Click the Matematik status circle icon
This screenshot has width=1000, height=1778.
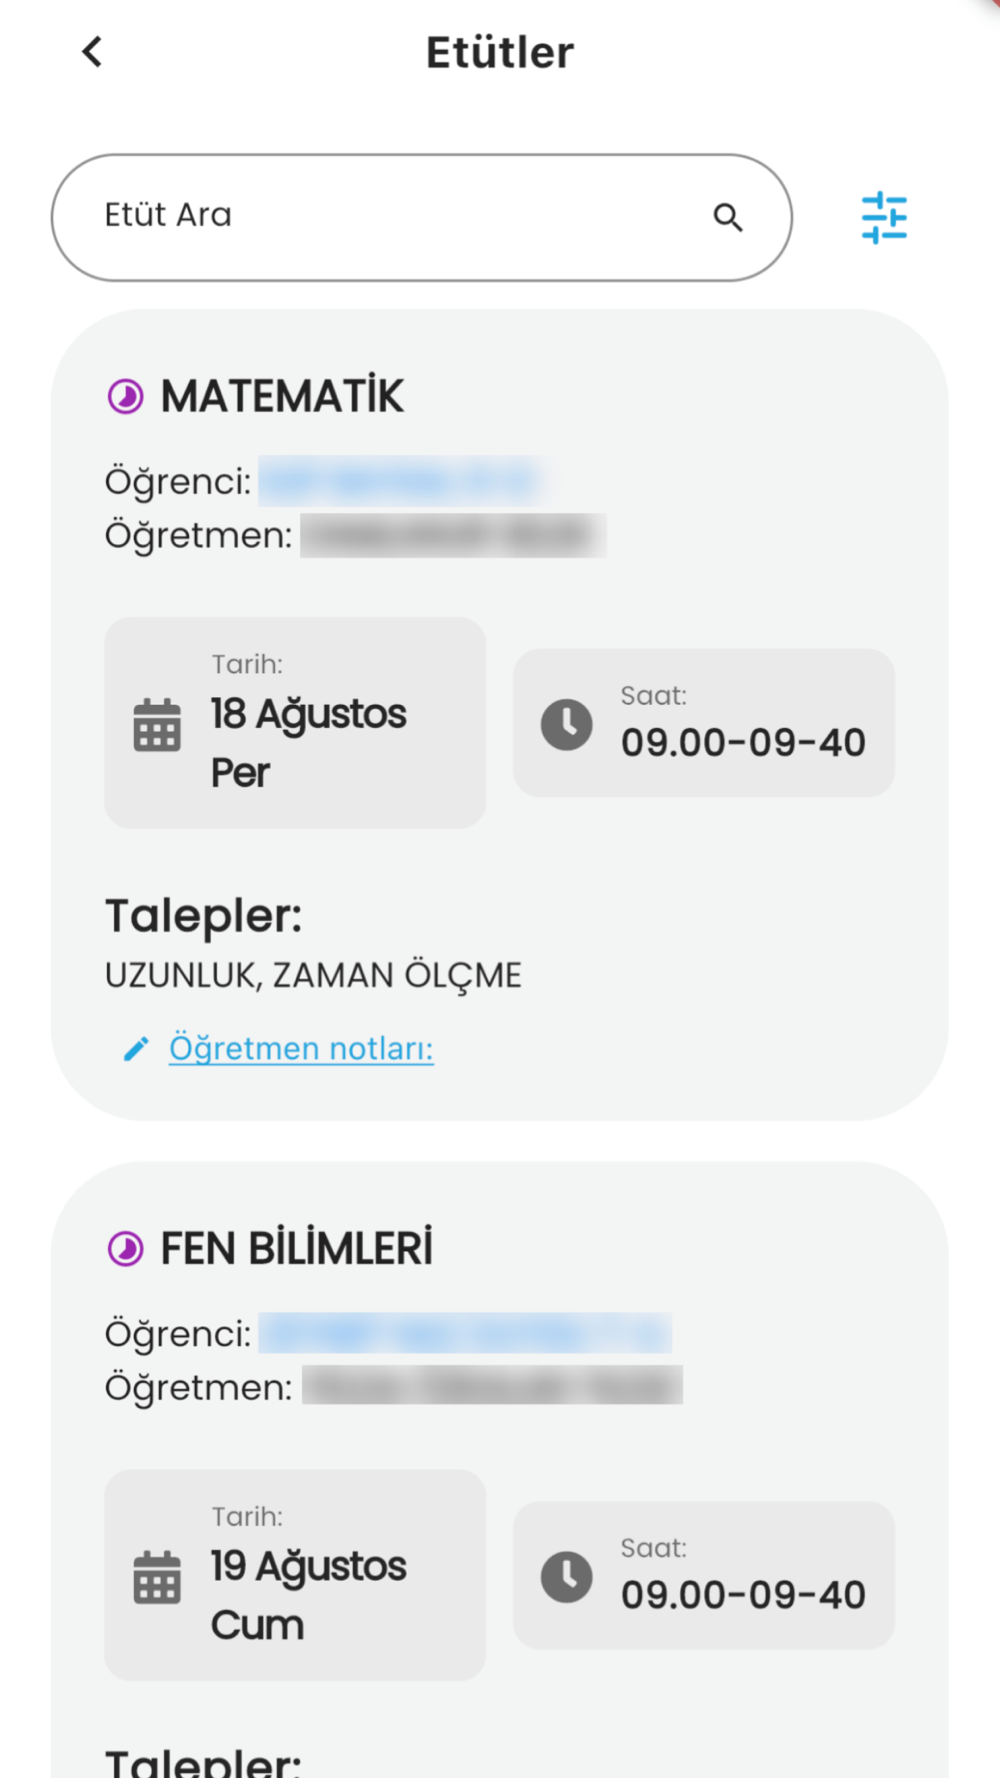tap(125, 397)
